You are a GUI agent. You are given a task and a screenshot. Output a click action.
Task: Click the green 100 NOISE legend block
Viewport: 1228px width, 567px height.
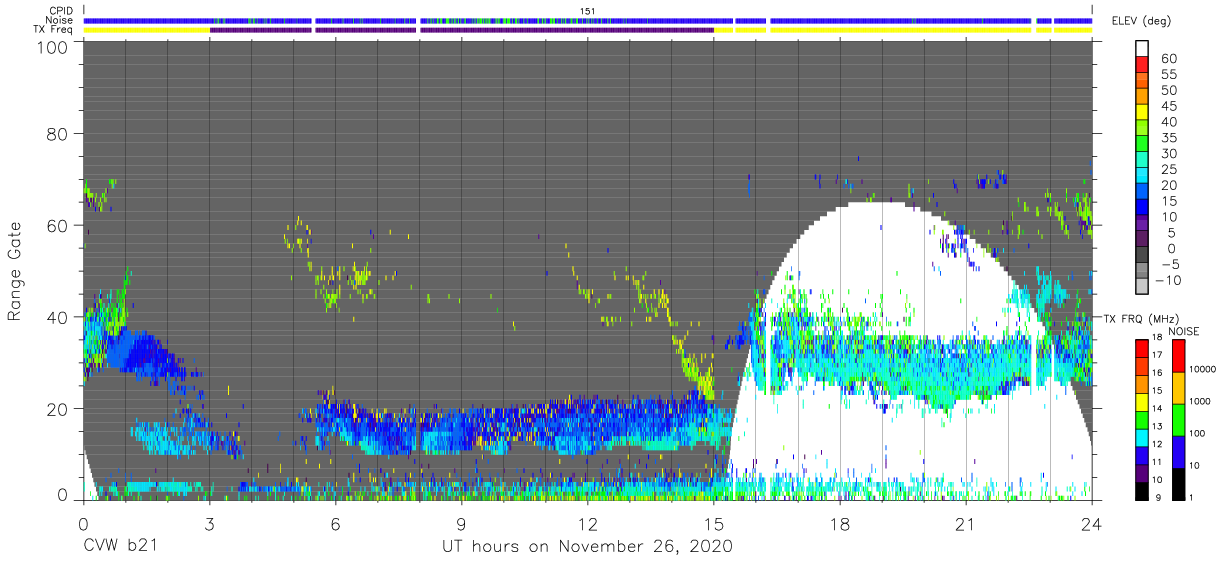click(x=1179, y=419)
